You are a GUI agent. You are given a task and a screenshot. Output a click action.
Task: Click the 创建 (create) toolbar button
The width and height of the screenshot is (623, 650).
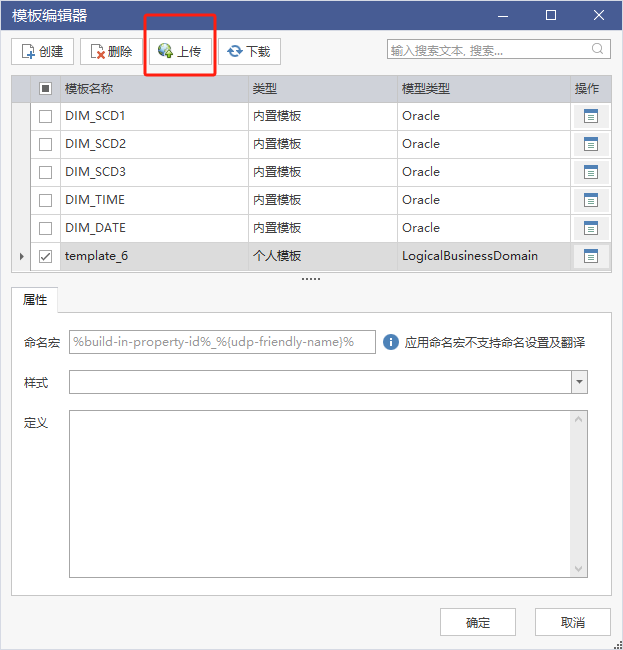pos(42,51)
